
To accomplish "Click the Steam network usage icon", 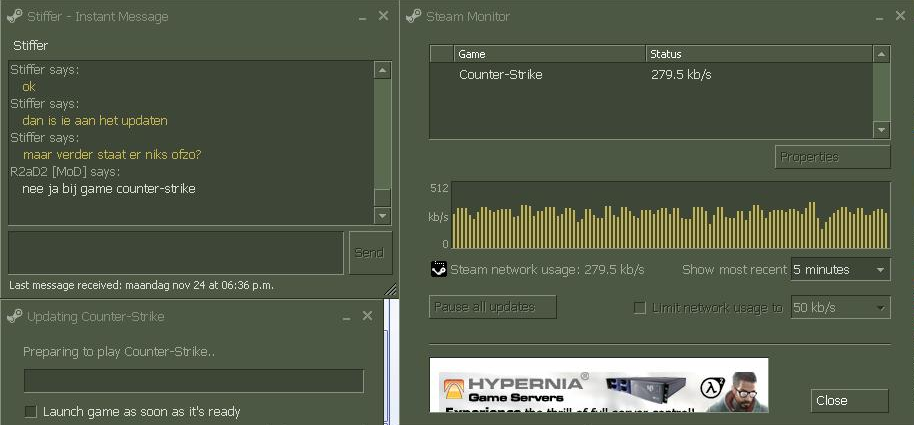I will pos(438,269).
